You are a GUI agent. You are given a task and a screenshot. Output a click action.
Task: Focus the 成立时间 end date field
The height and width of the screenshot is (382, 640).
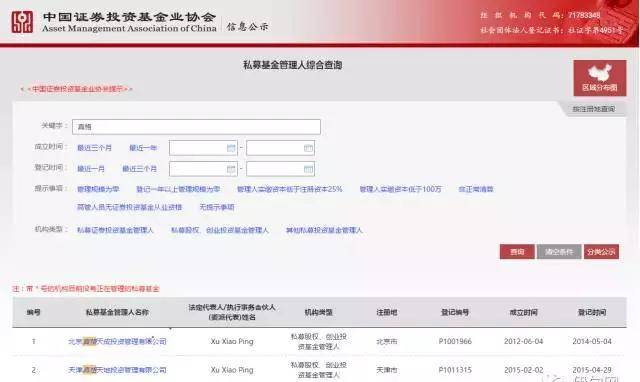[x=280, y=148]
